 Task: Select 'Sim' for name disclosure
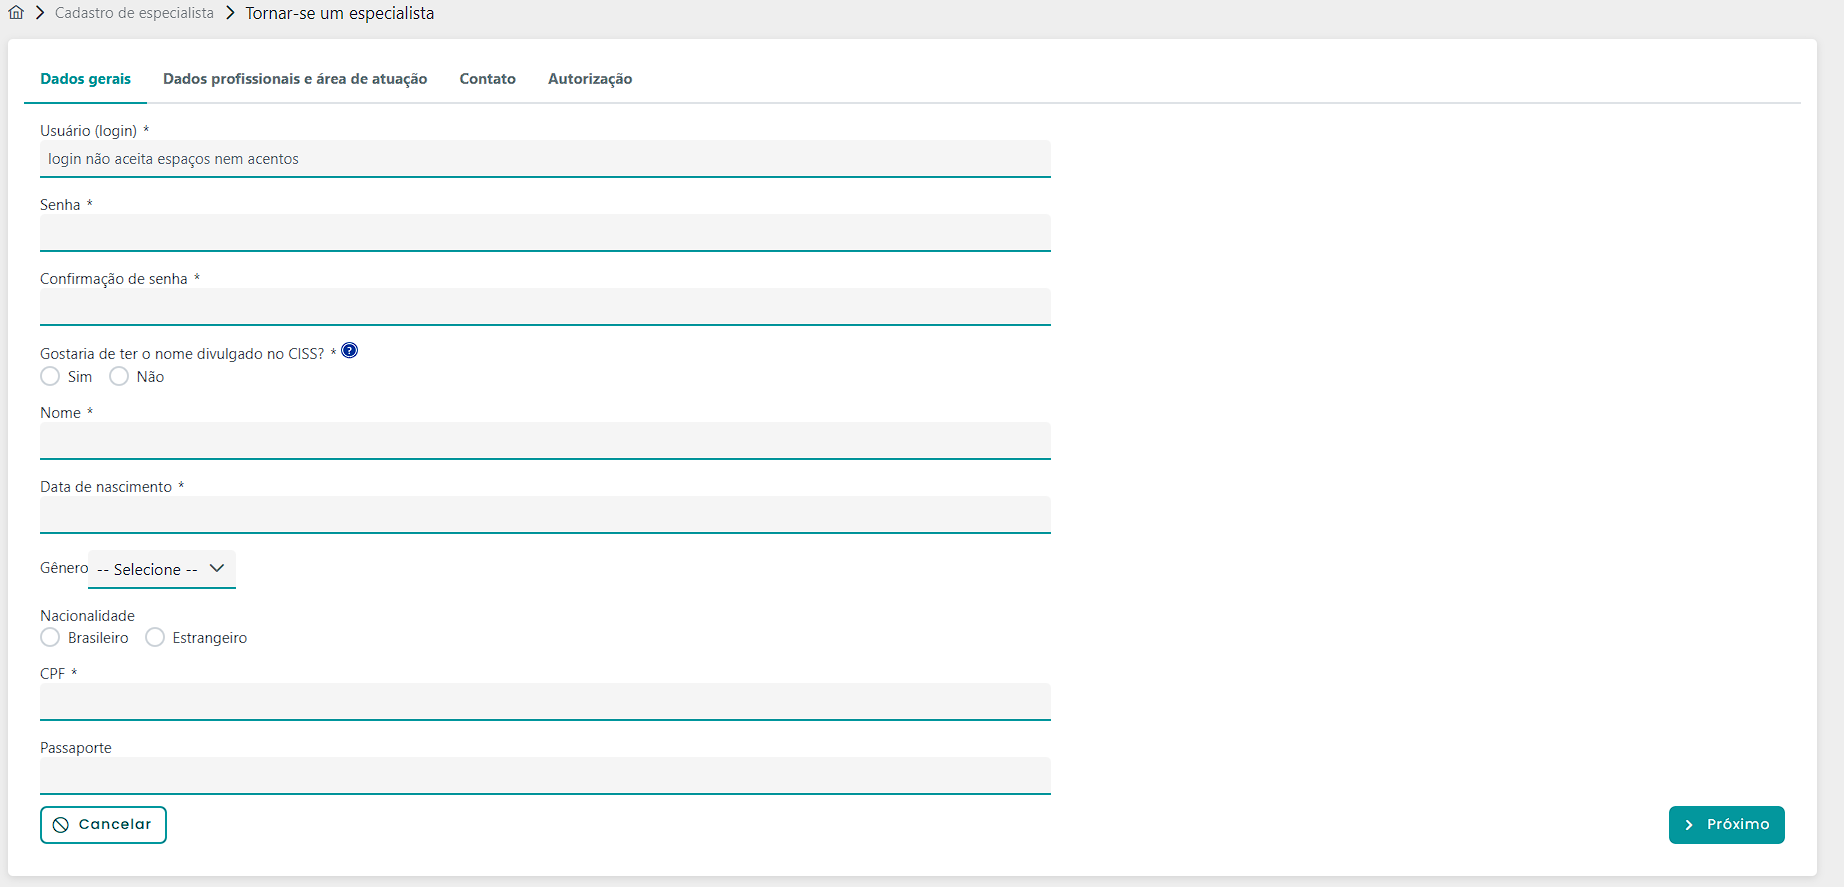[50, 377]
